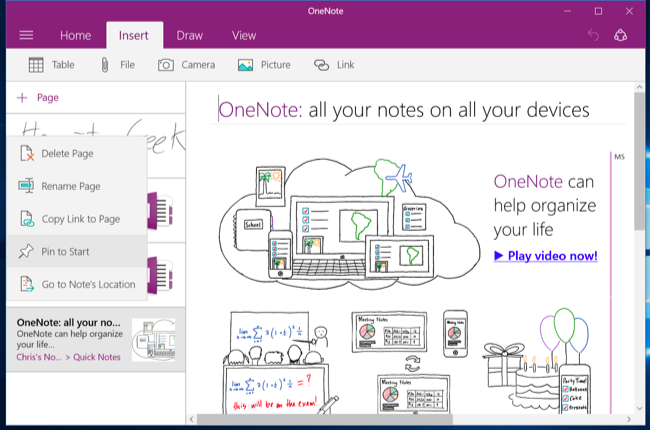Choose Go to Note's Location
The image size is (650, 430).
[77, 284]
